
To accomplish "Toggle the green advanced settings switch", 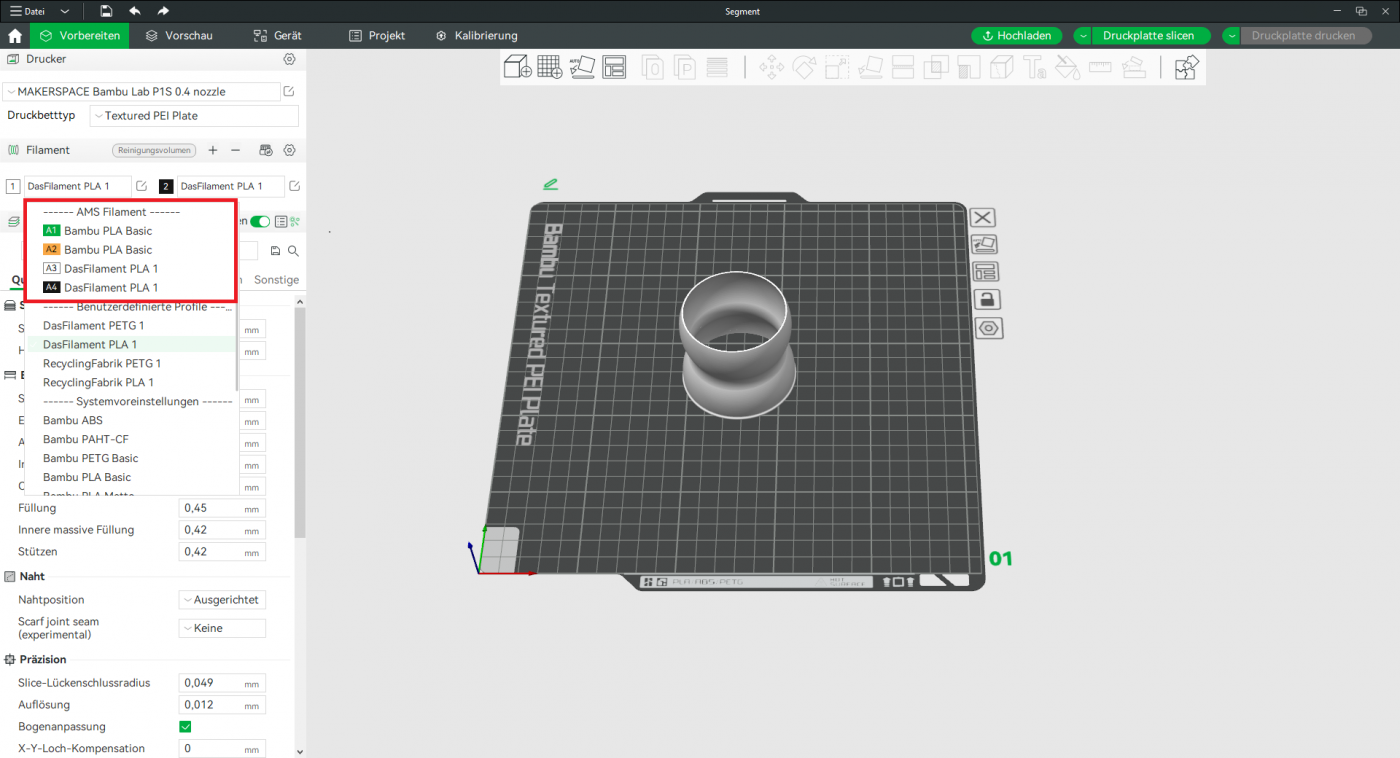I will tap(260, 222).
